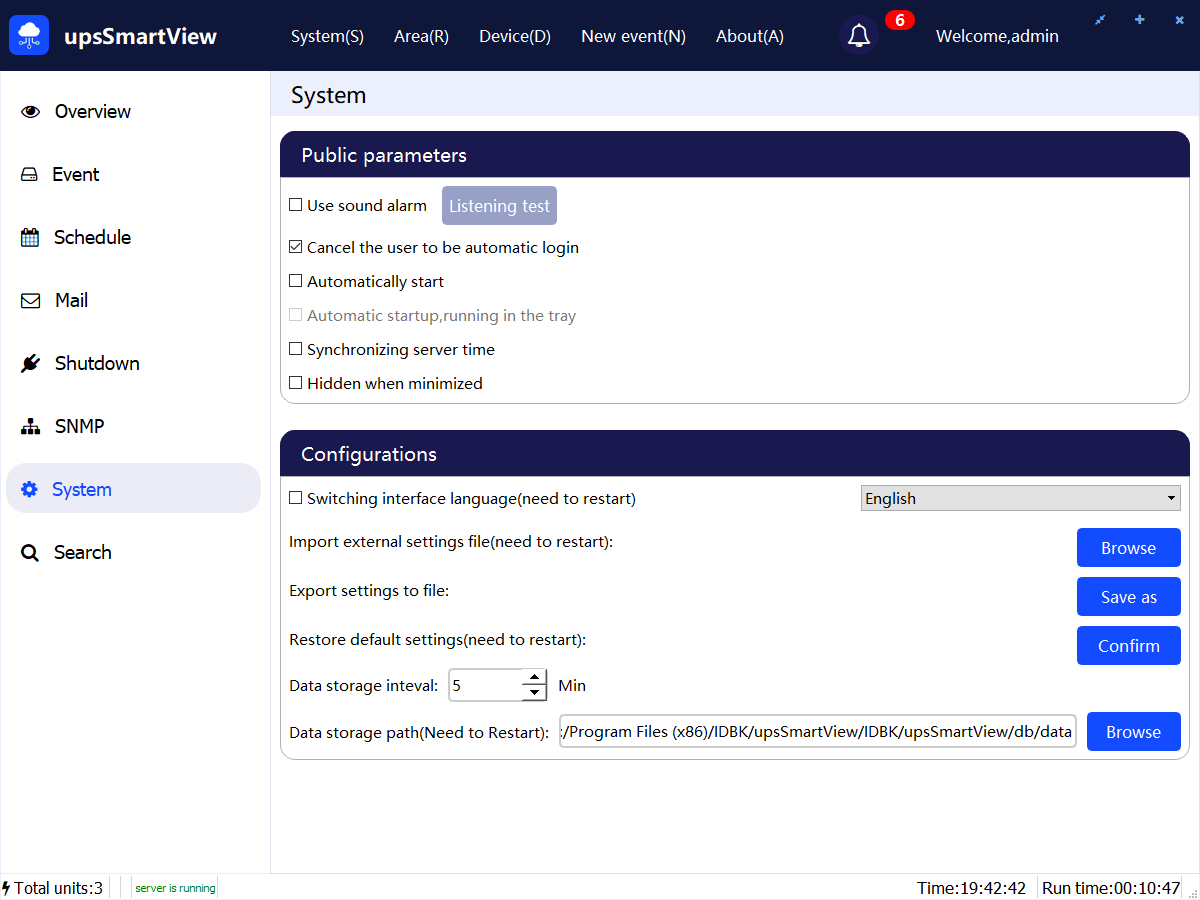Tick the Synchronizing server time checkbox

click(296, 349)
